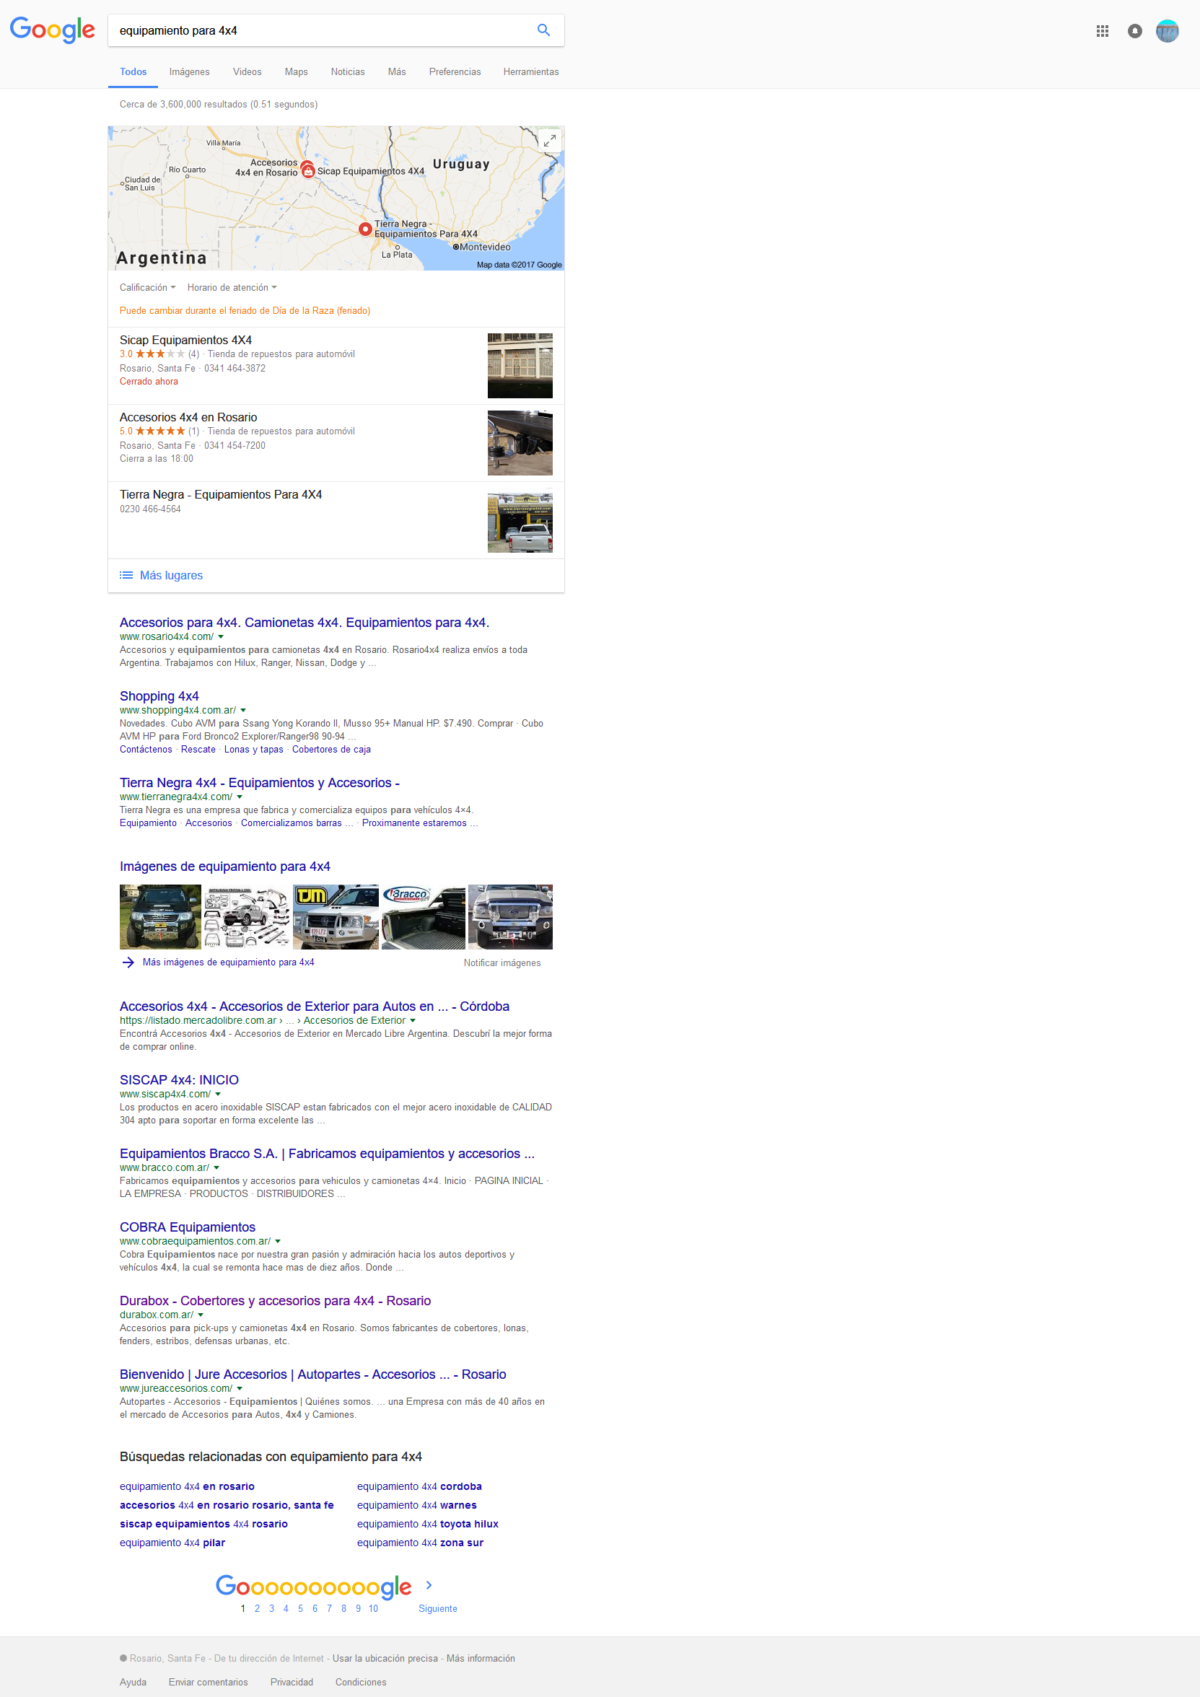Expand the siscap4x4.com result options arrow
The width and height of the screenshot is (1200, 1697).
tap(218, 1094)
